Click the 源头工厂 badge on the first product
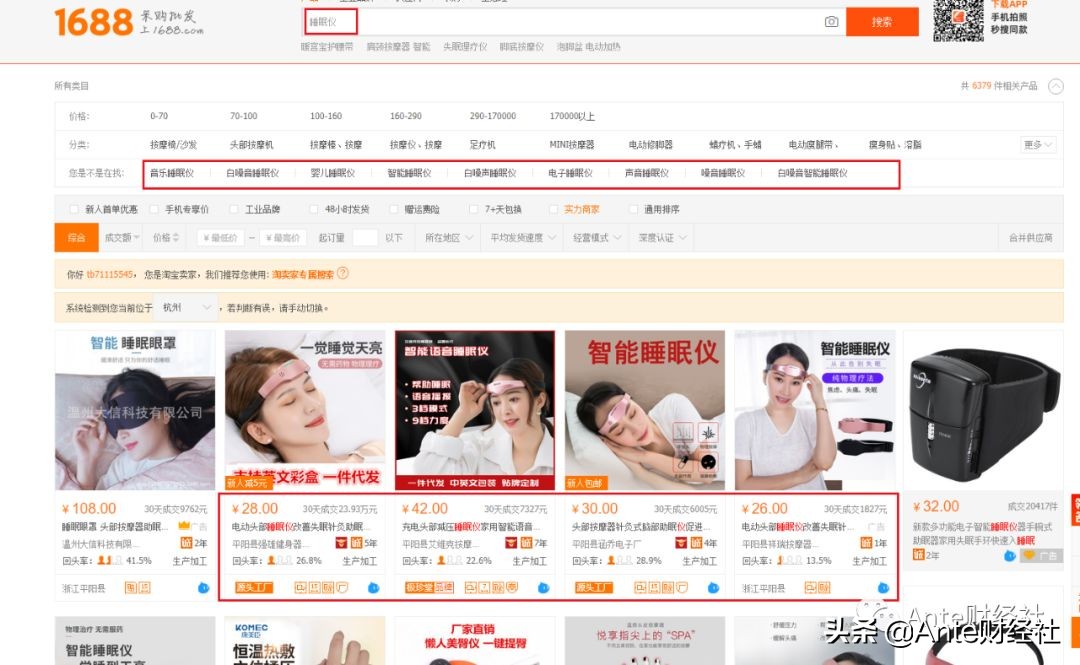The width and height of the screenshot is (1080, 665). click(x=256, y=587)
